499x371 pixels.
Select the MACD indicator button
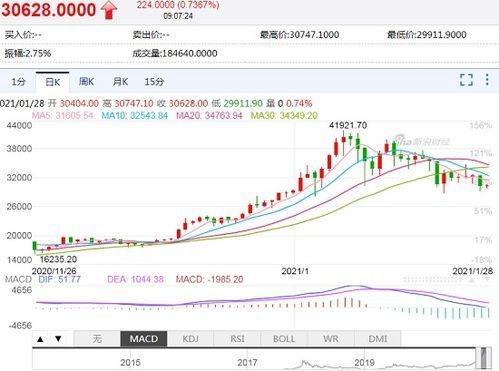coord(144,339)
